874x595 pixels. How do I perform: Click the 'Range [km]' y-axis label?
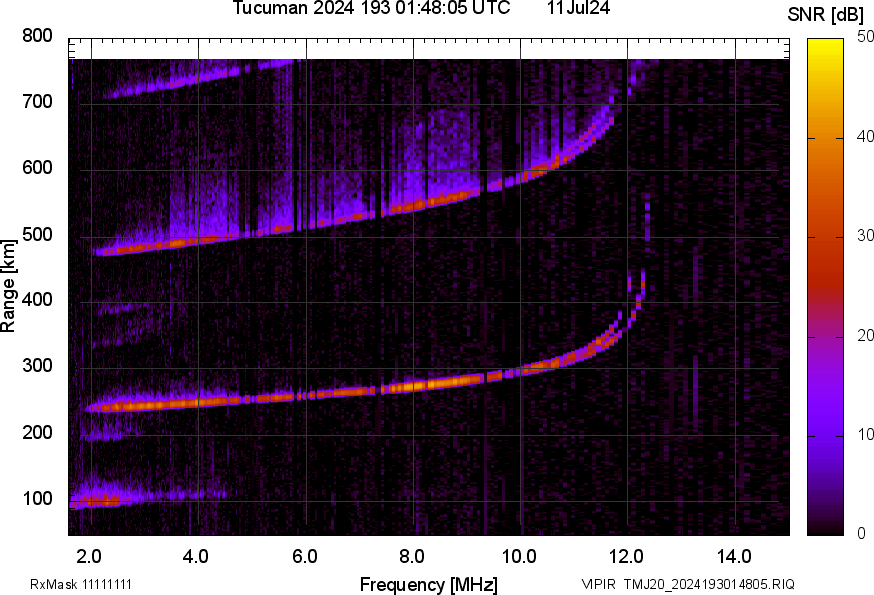(9, 286)
